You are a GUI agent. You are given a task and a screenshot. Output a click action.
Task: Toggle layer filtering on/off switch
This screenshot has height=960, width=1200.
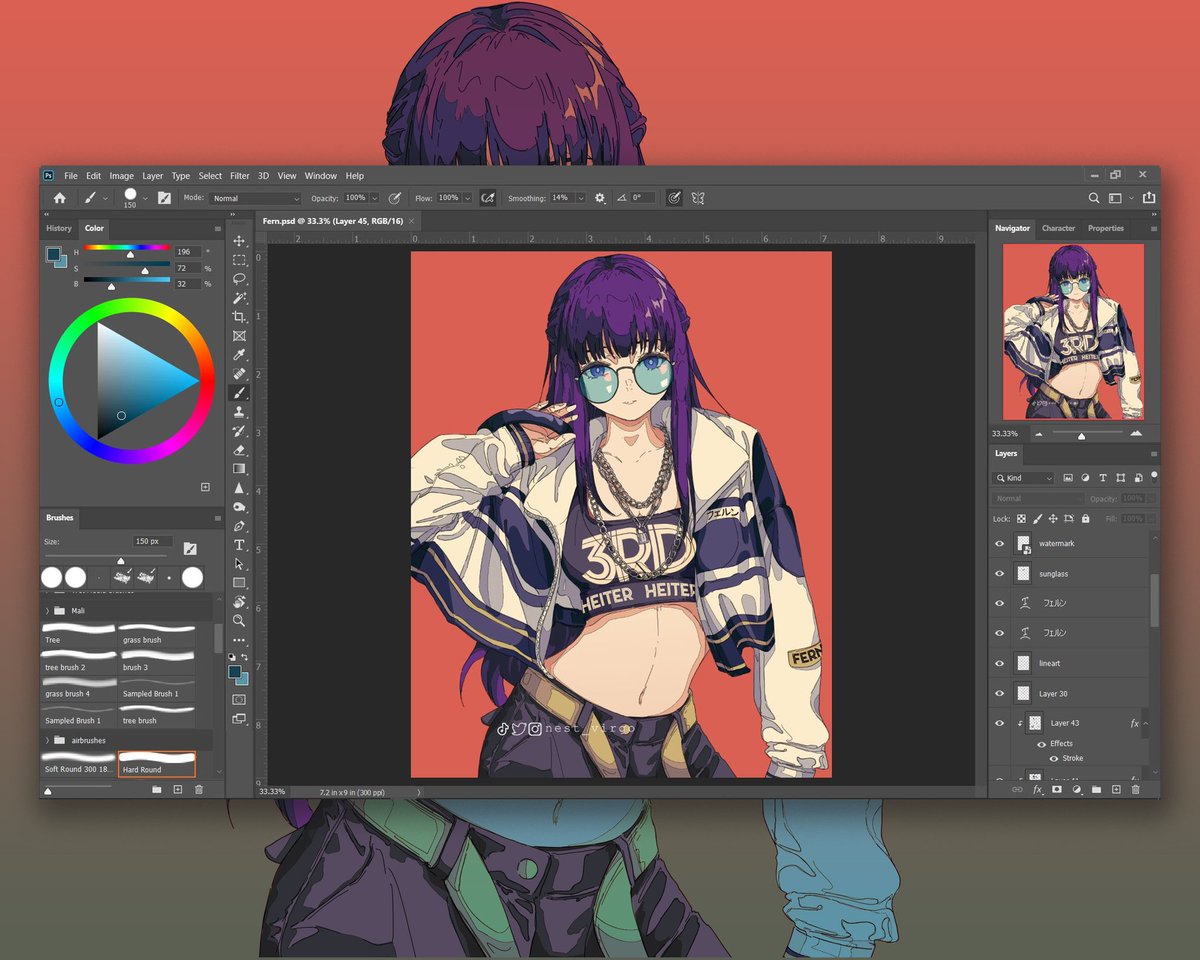pyautogui.click(x=1154, y=476)
